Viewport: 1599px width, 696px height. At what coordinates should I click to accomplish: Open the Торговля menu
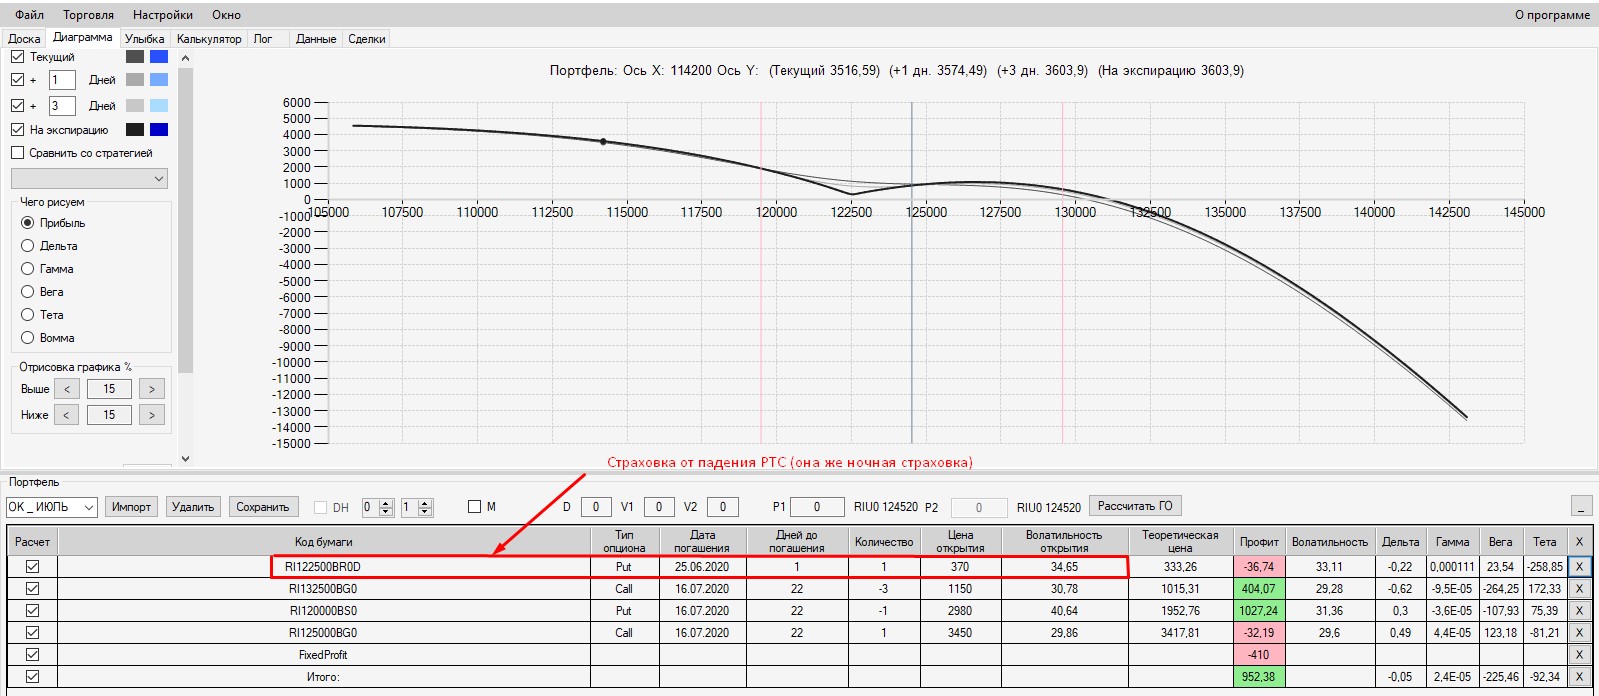pyautogui.click(x=88, y=15)
